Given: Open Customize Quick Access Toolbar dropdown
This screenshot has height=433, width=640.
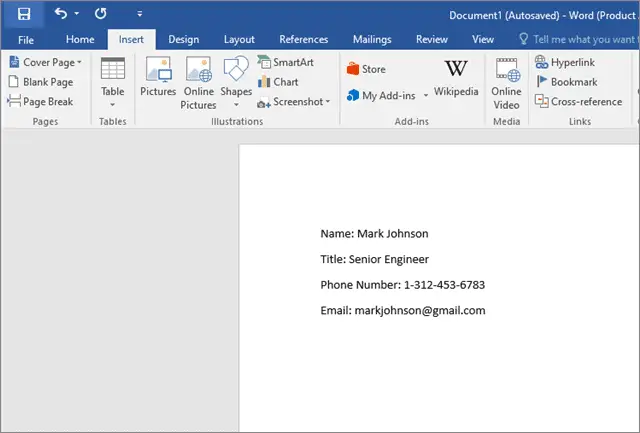Looking at the screenshot, I should pyautogui.click(x=140, y=14).
